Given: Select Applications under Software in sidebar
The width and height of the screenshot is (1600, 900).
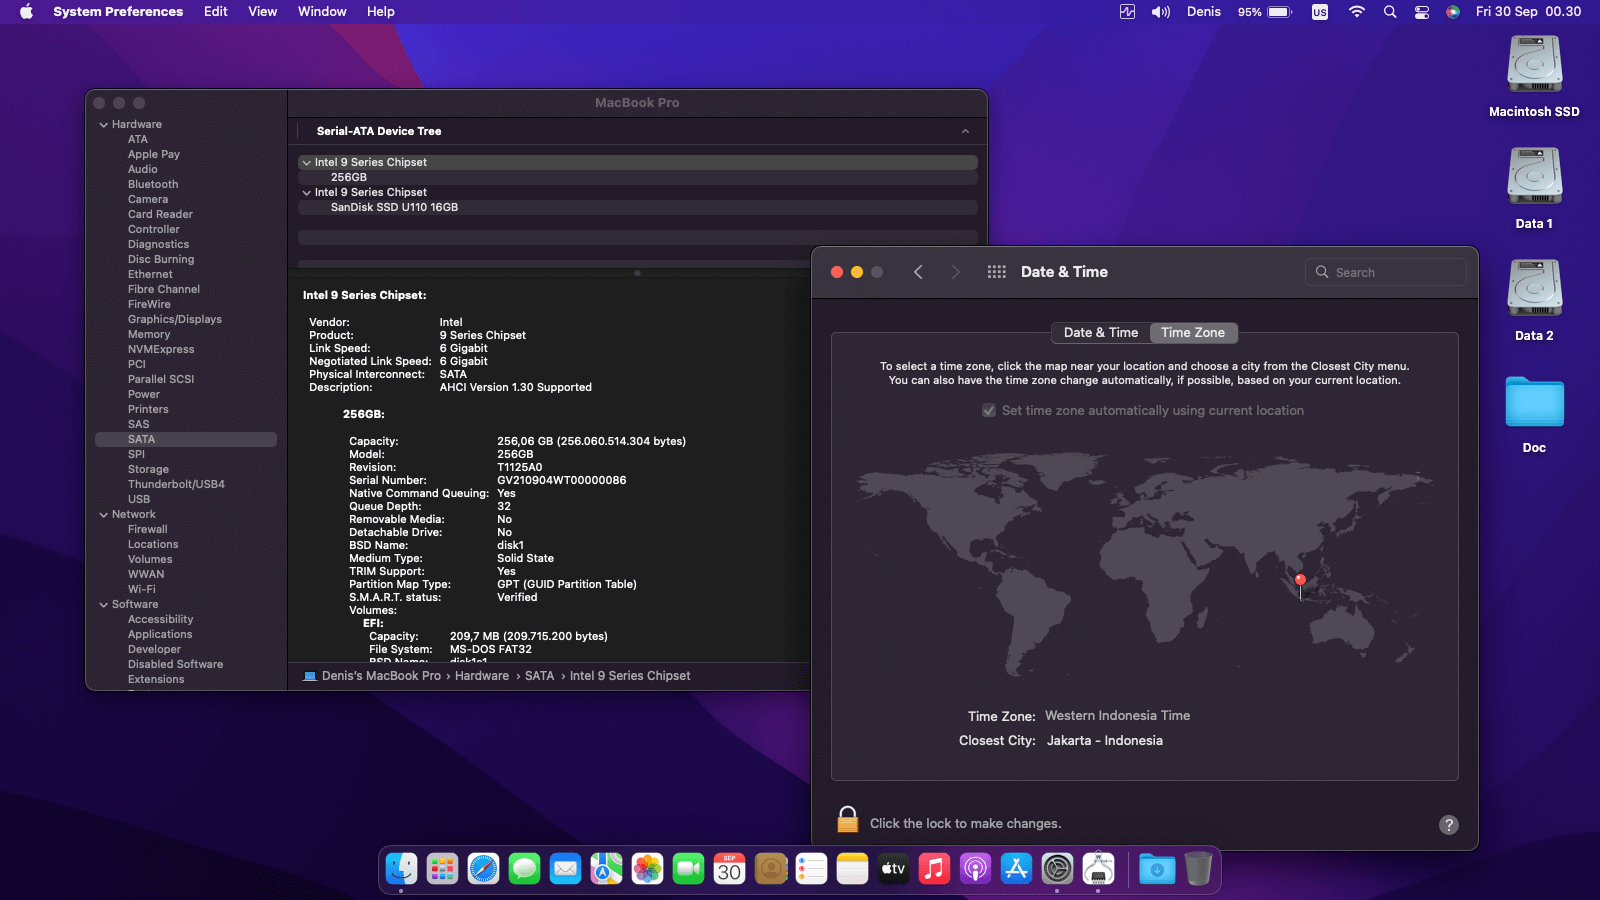Looking at the screenshot, I should click(x=160, y=635).
